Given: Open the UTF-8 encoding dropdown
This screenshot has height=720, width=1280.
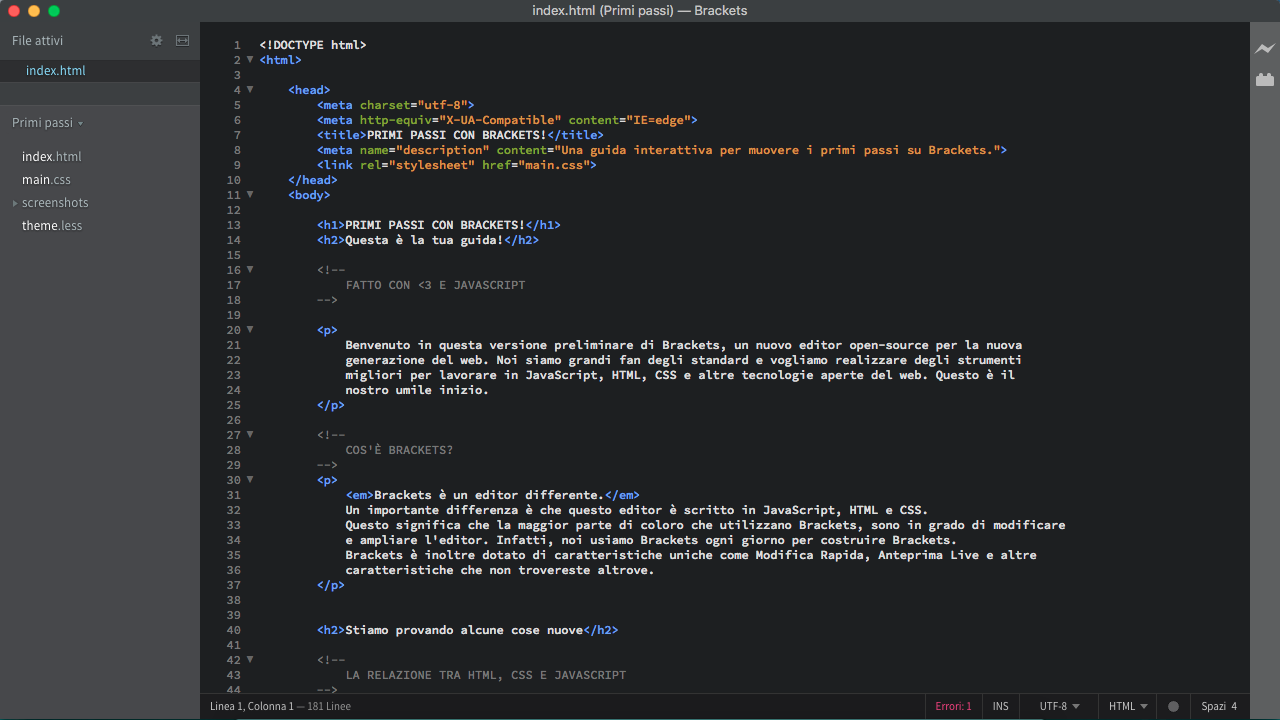Looking at the screenshot, I should pyautogui.click(x=1059, y=706).
